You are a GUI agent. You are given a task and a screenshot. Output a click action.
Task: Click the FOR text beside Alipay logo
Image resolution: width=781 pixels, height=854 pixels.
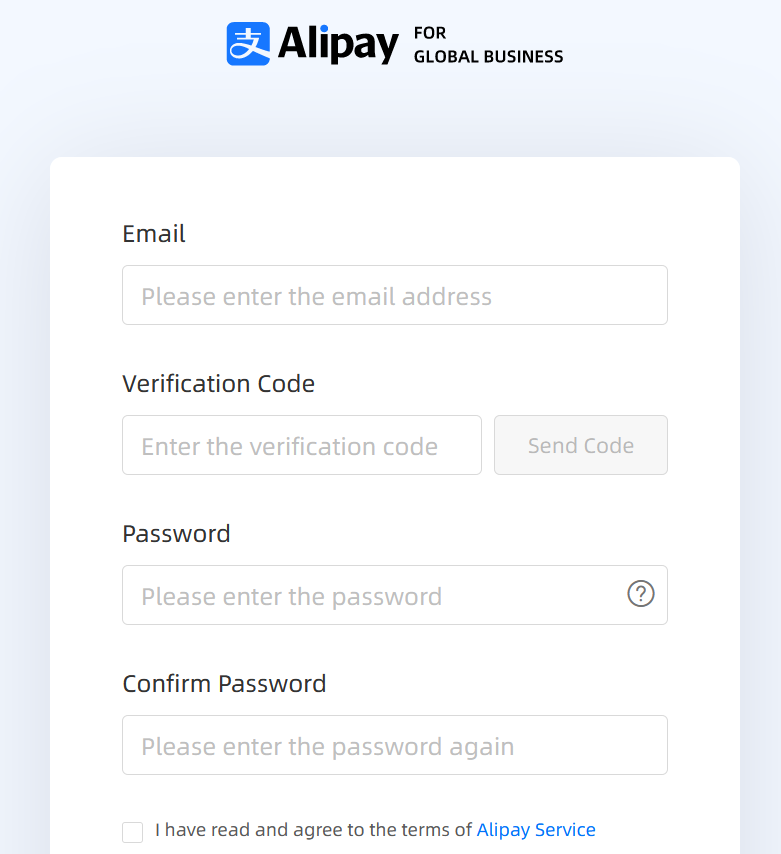(430, 34)
